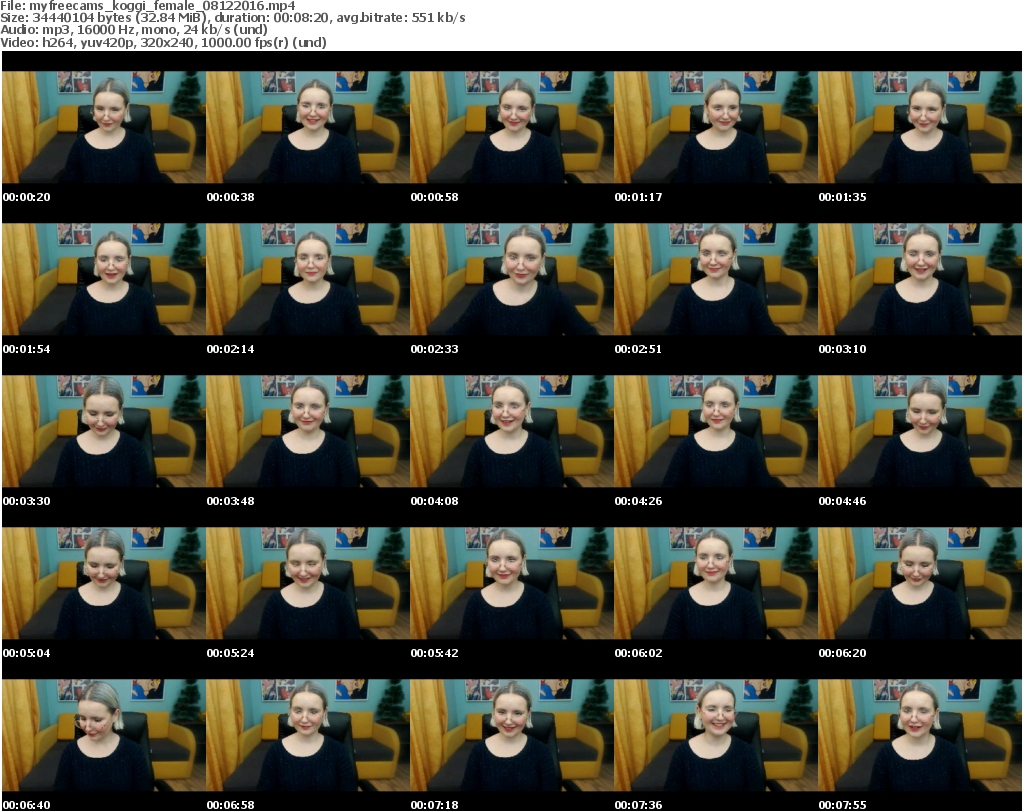Viewport: 1024px width, 811px height.
Task: Select the thumbnail frame at 00:07:55
Action: pos(920,736)
